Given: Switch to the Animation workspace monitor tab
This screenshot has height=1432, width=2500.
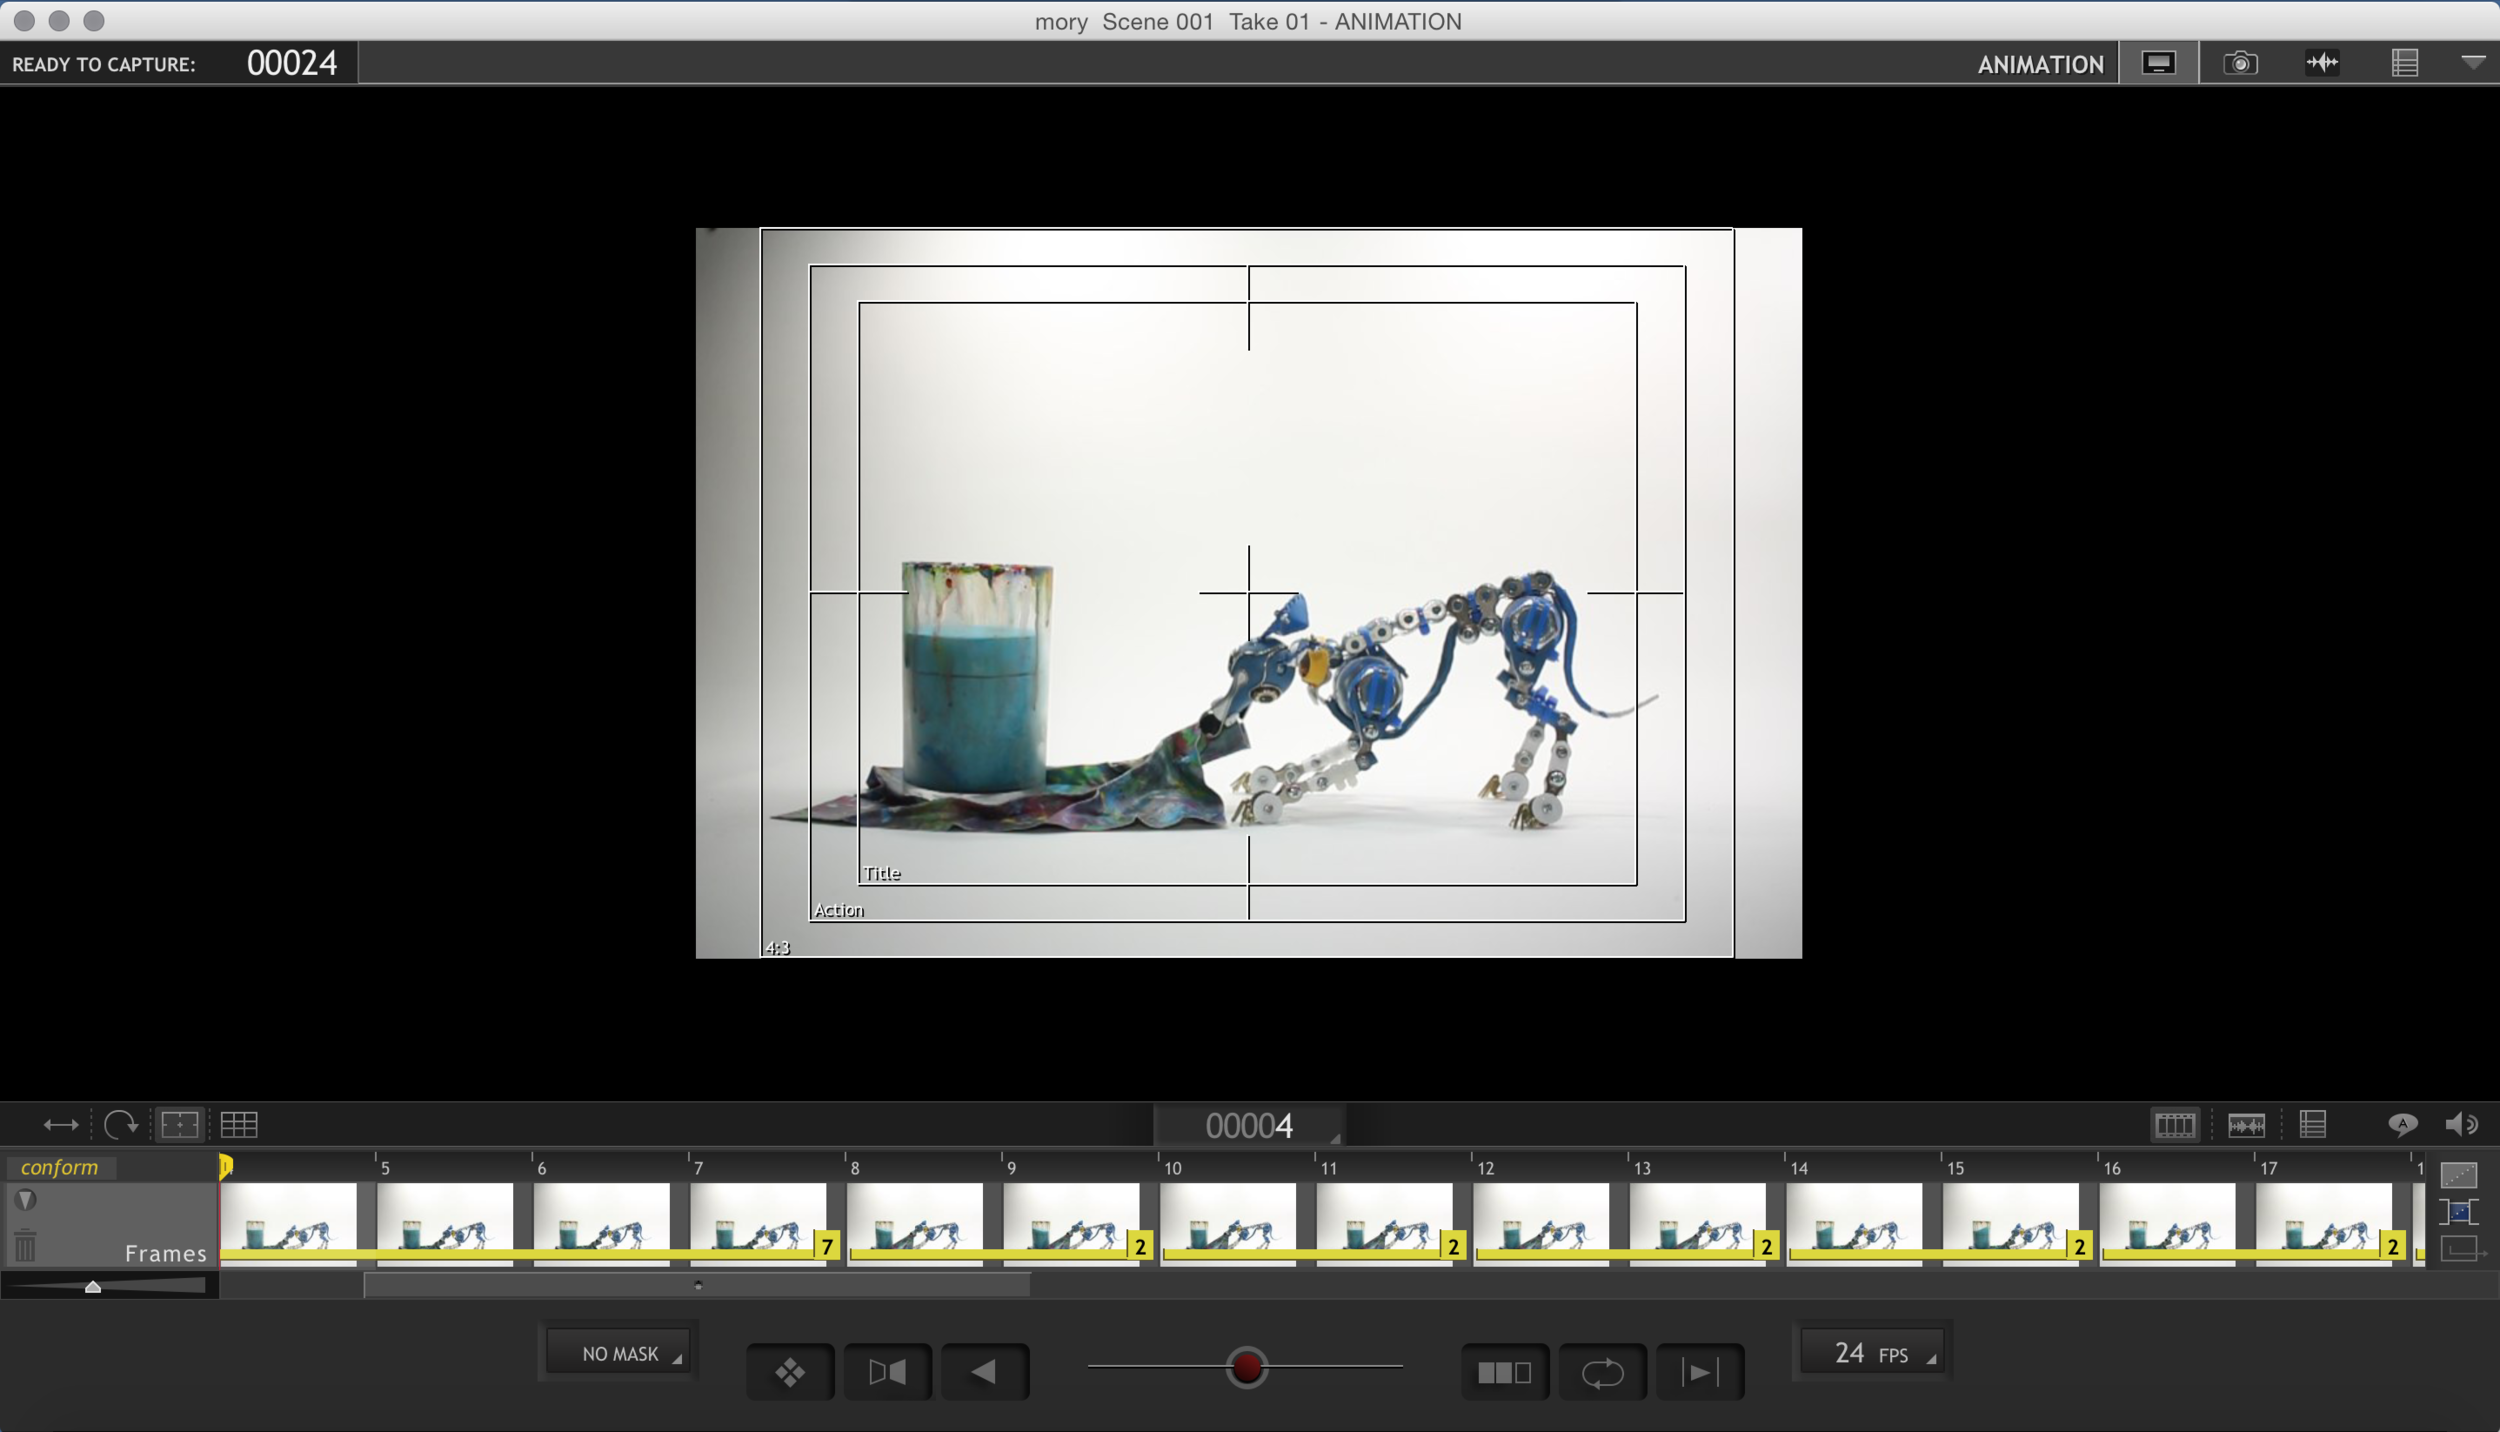Looking at the screenshot, I should pyautogui.click(x=2158, y=64).
